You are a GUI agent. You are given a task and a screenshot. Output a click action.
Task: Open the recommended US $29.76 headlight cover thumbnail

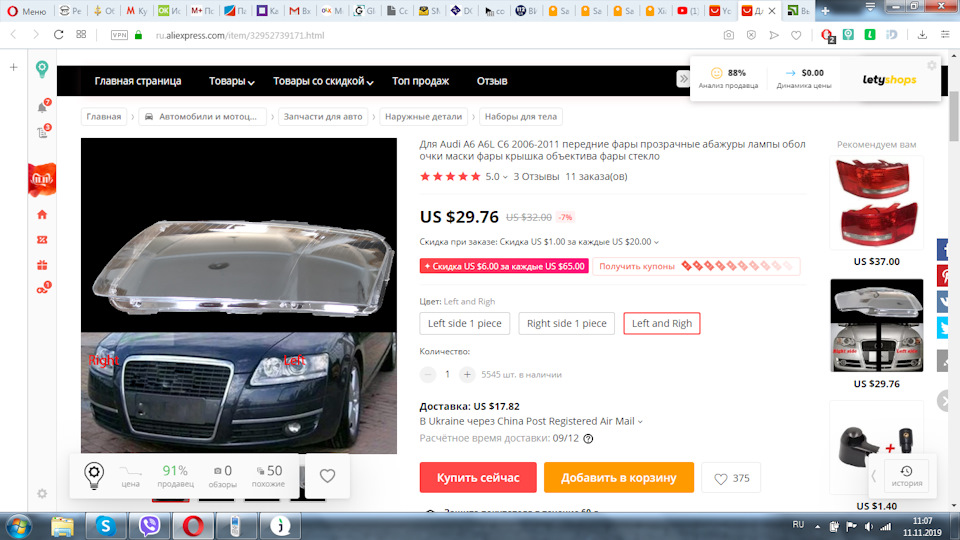[877, 325]
